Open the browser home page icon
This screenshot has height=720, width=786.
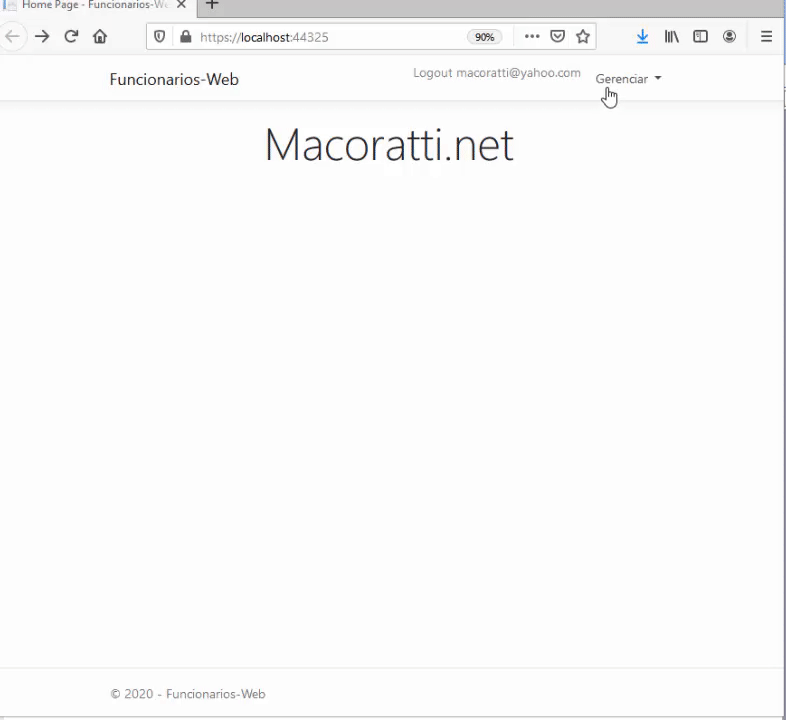coord(100,37)
